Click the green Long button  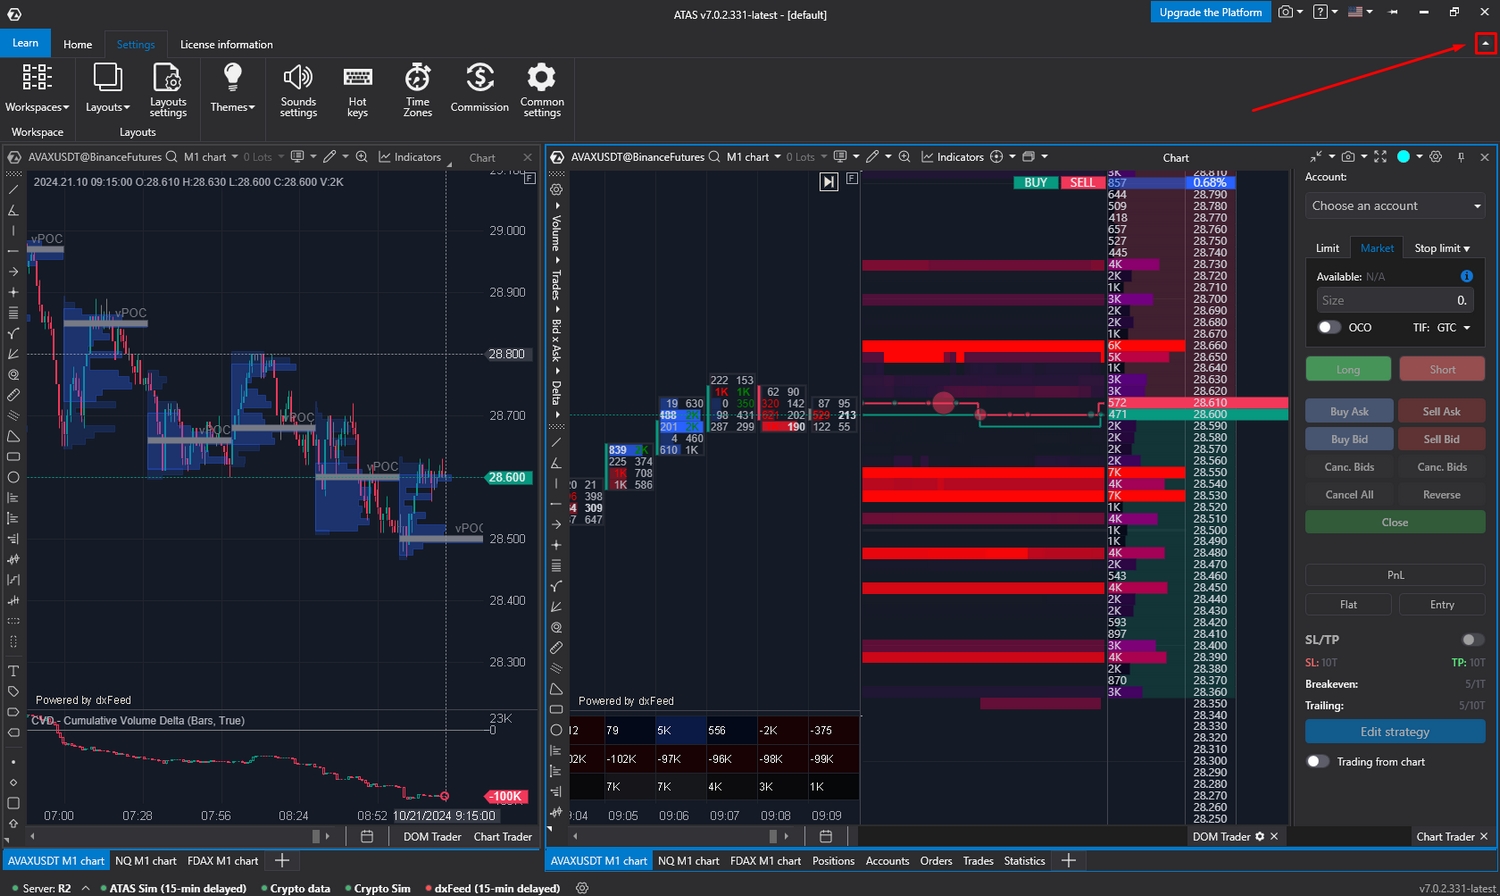(x=1347, y=369)
